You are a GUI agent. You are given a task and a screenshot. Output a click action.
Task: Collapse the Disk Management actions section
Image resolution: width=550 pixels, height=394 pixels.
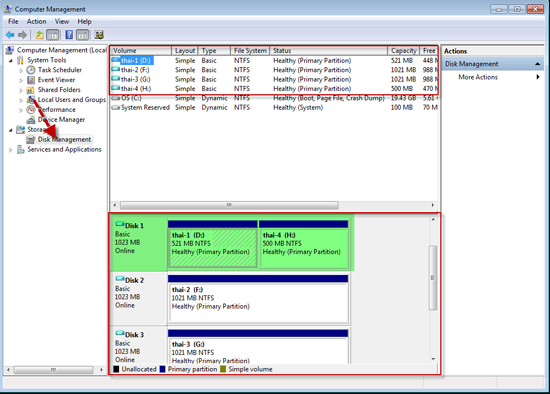(537, 64)
